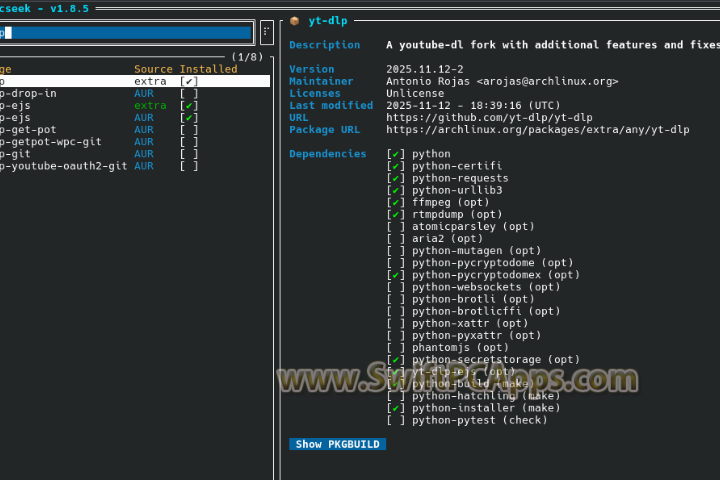This screenshot has height=480, width=720.
Task: Click the python-mutagen (opt) dependency
Action: tap(476, 251)
